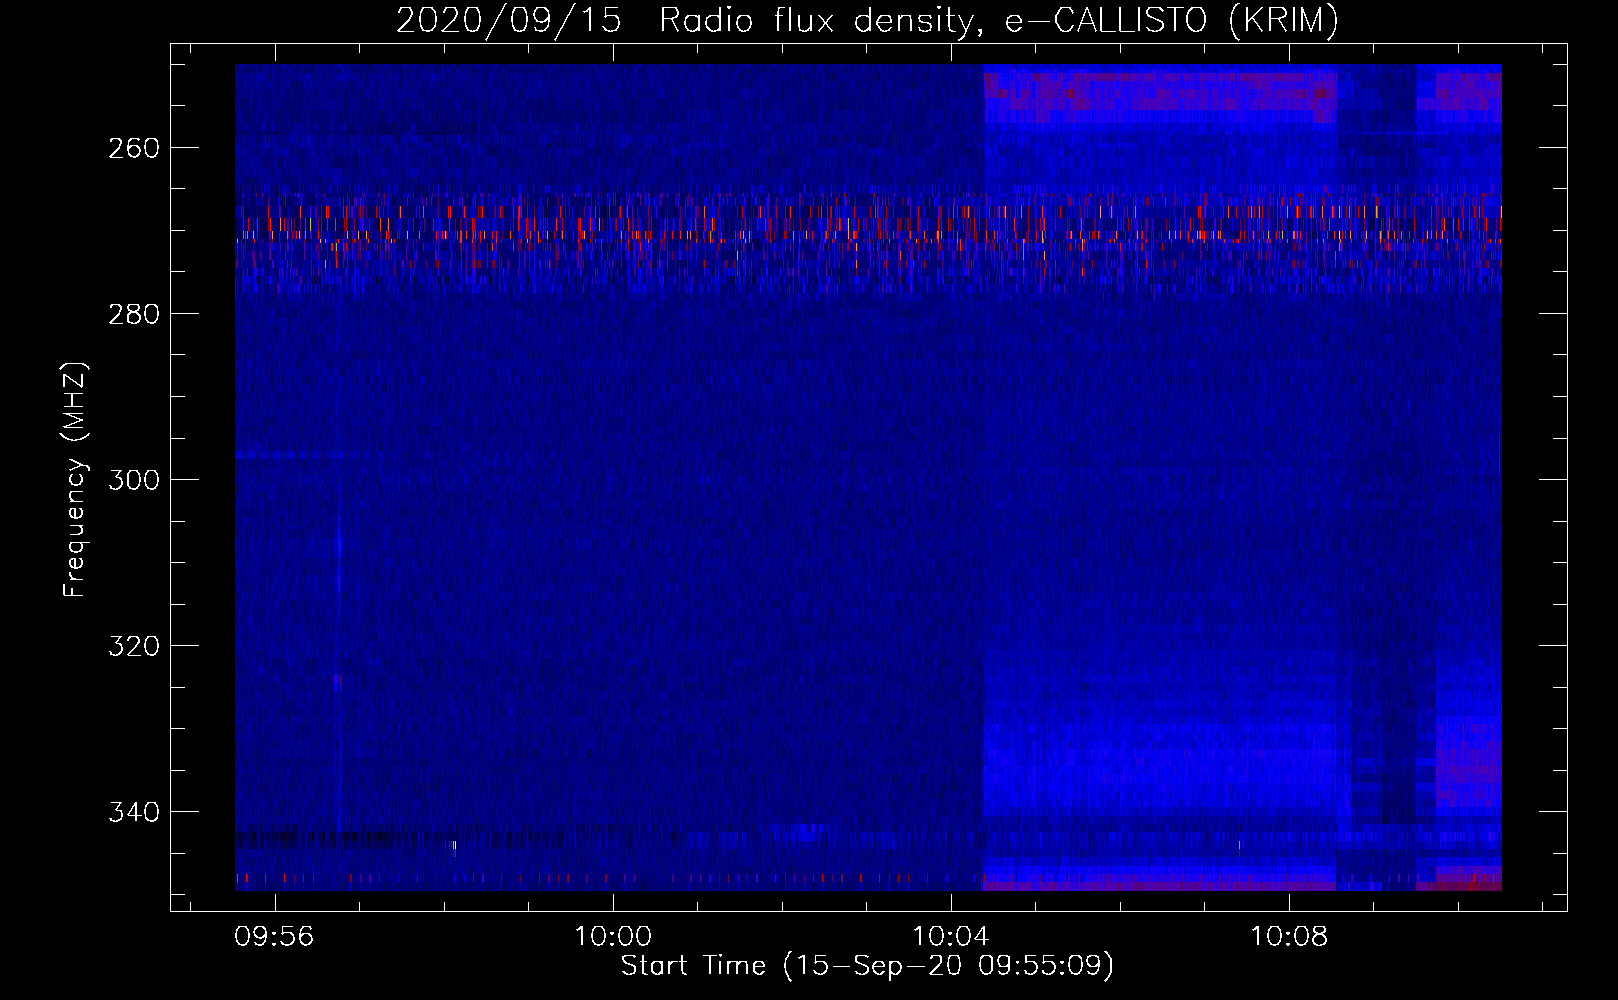1618x1000 pixels.
Task: Click the 'Start Time (15-Sep-20 09:55:09)' label
Action: tap(867, 966)
